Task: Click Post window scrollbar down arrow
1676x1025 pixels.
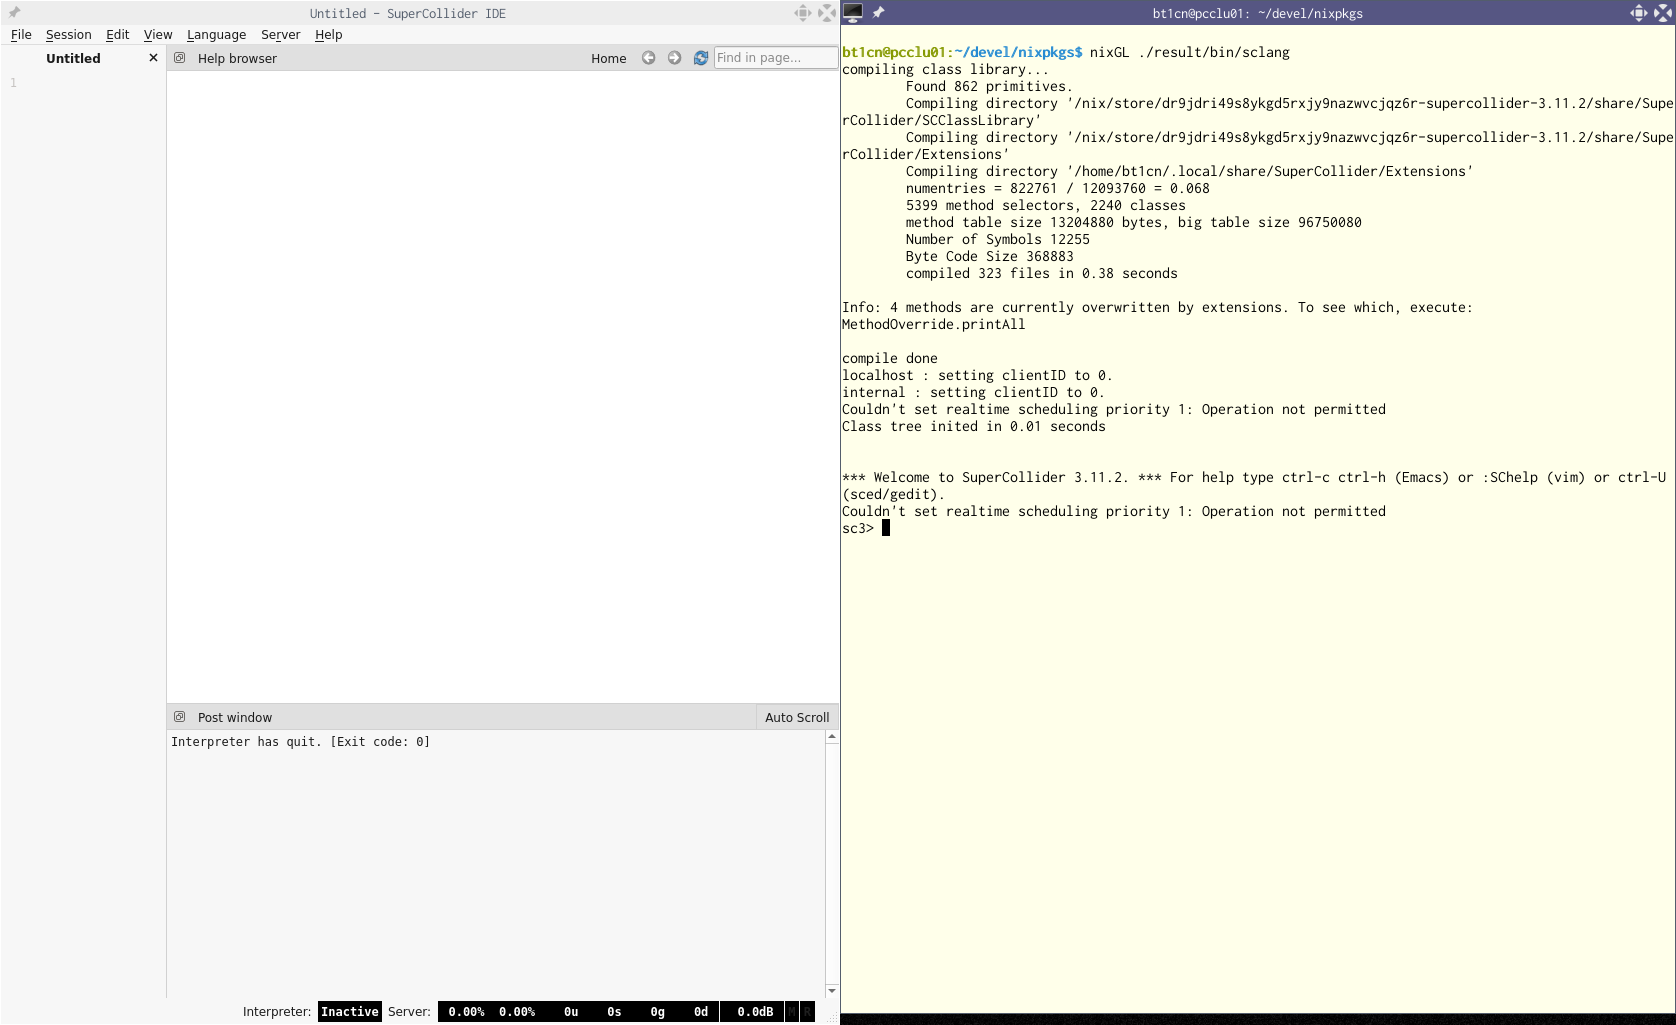Action: 832,991
